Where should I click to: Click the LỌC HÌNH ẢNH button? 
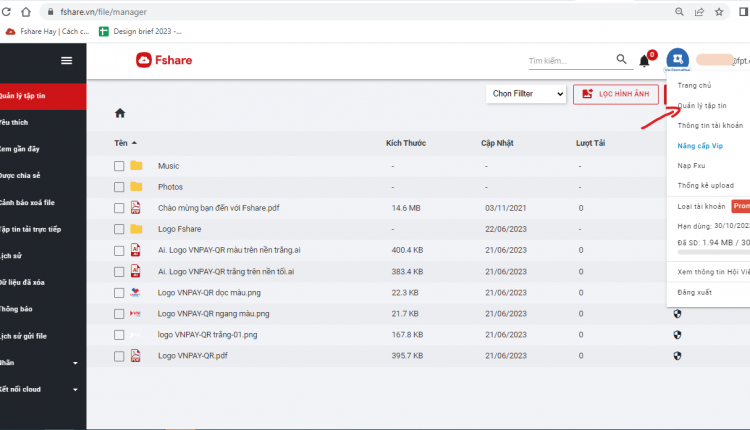[x=616, y=94]
